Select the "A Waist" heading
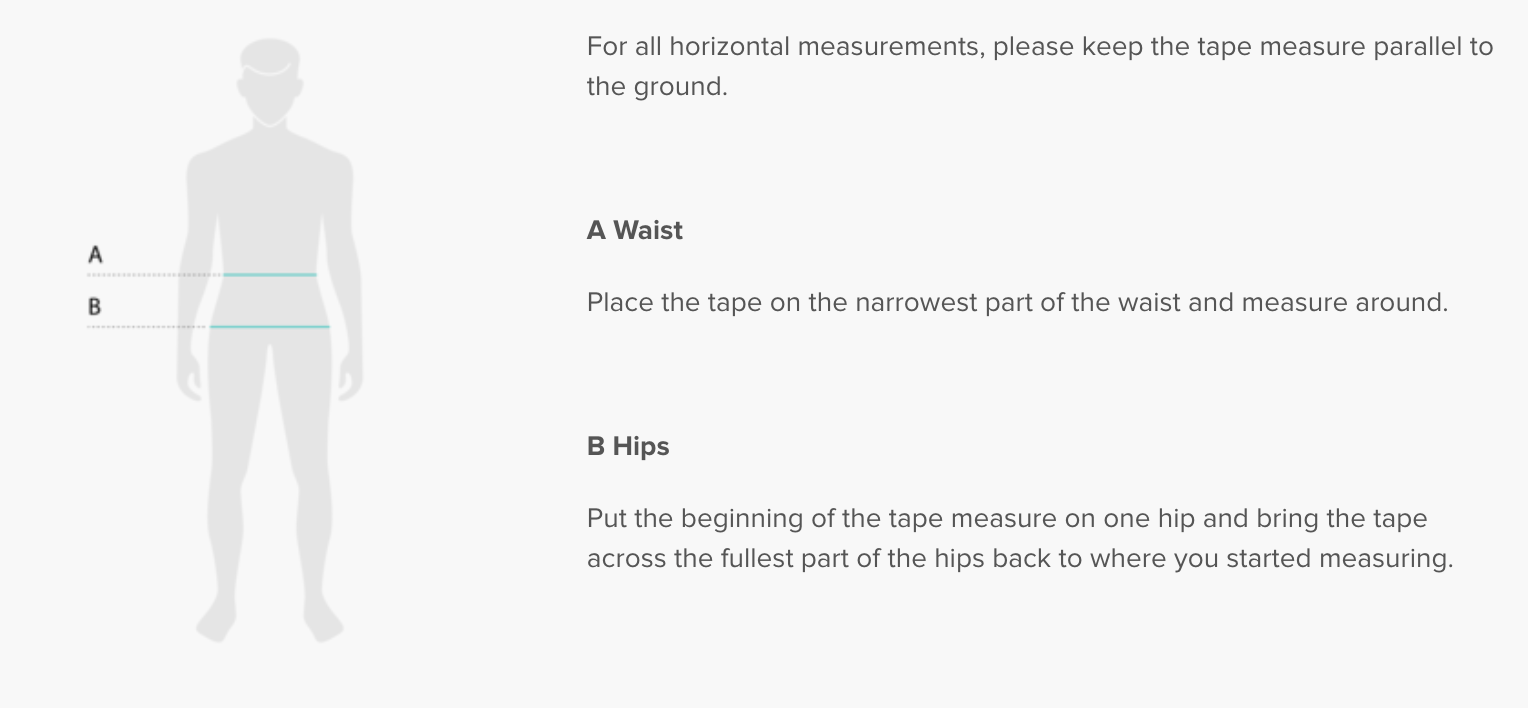Screen dimensions: 1528x708 pos(635,230)
